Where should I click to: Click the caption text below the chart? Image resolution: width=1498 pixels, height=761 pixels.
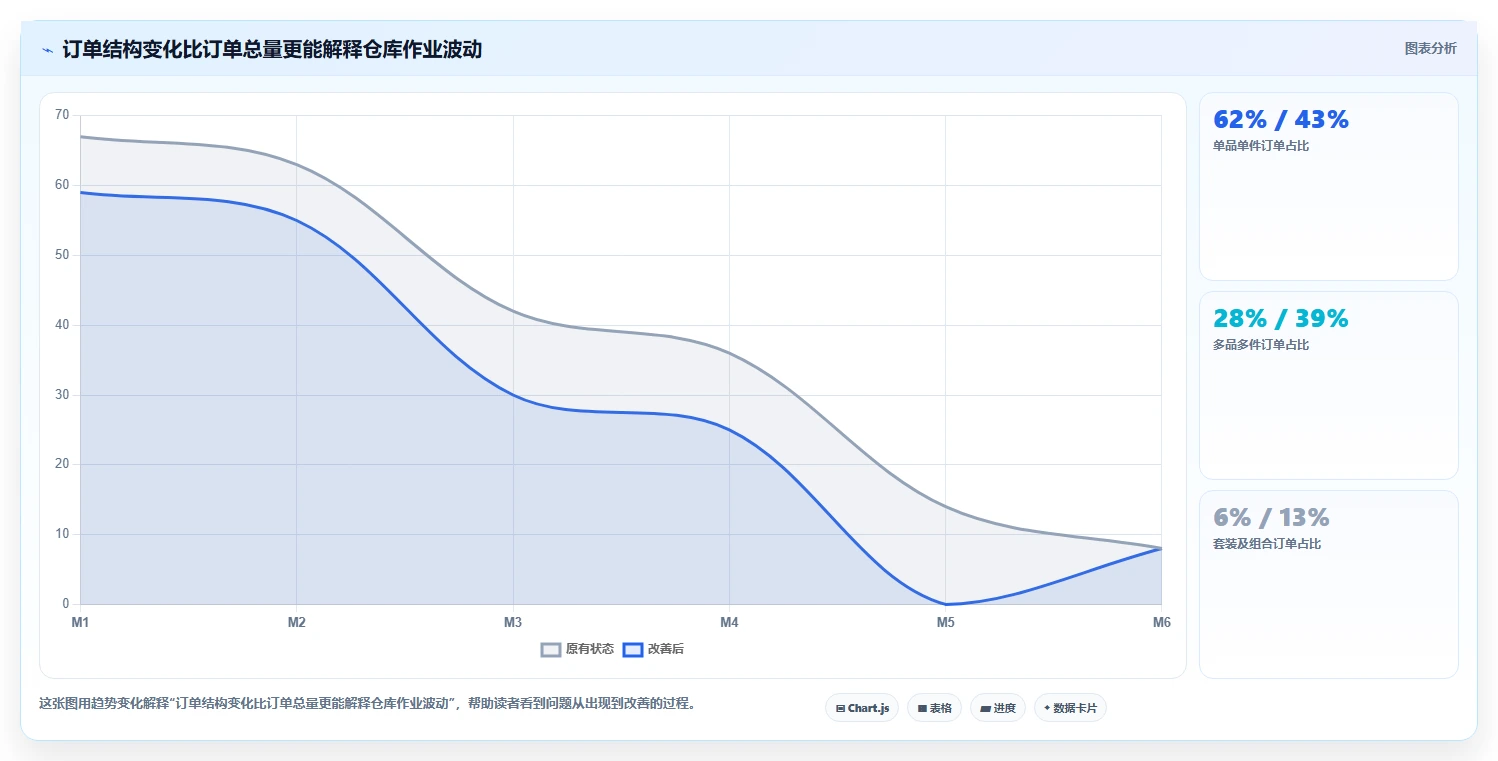(x=367, y=704)
